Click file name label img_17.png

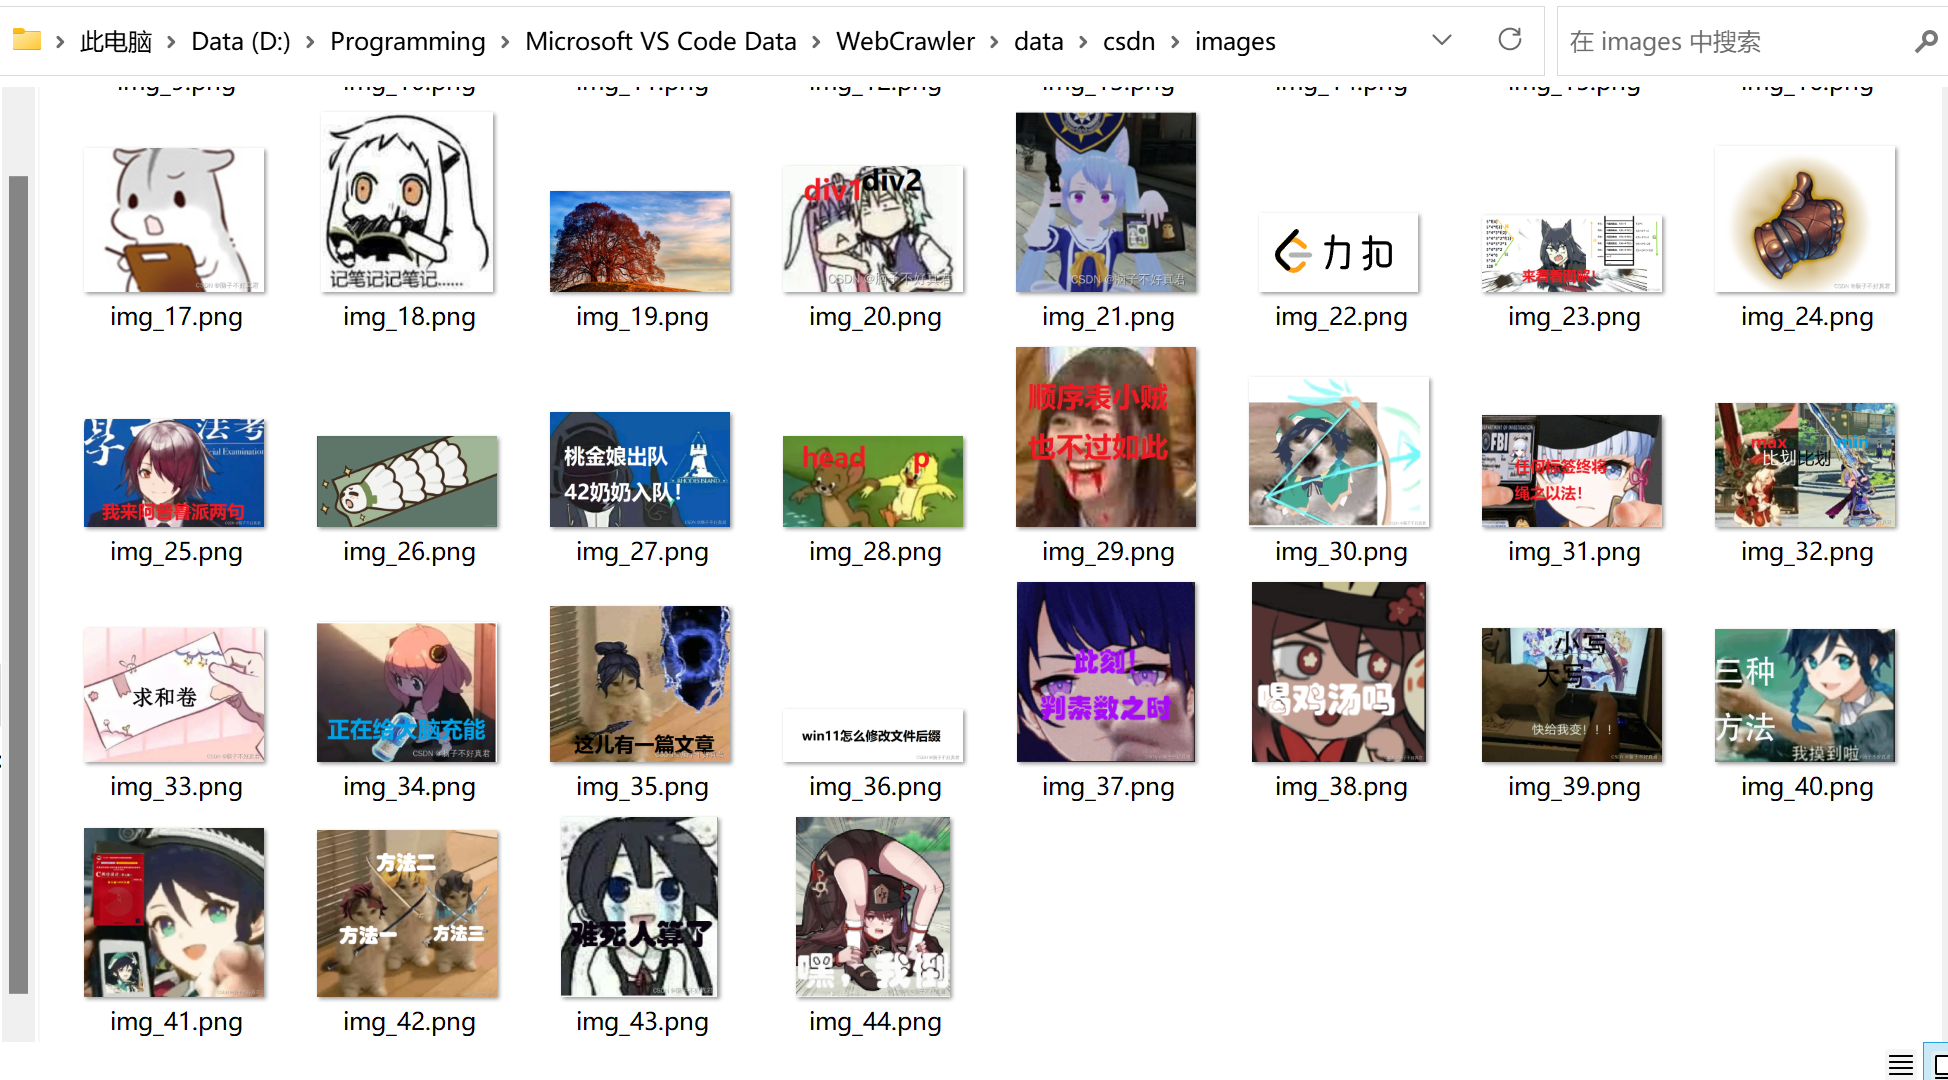click(175, 317)
